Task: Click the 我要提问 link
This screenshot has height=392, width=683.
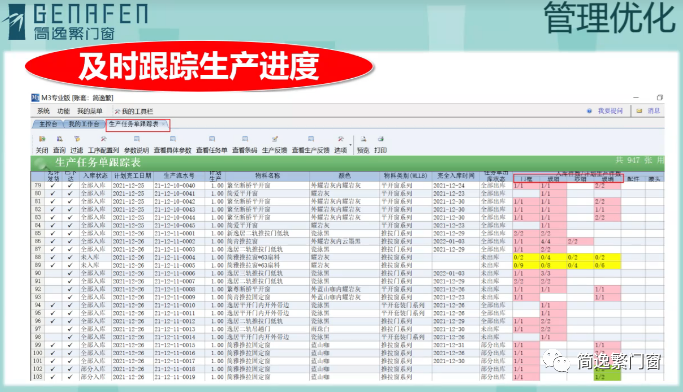Action: click(610, 111)
